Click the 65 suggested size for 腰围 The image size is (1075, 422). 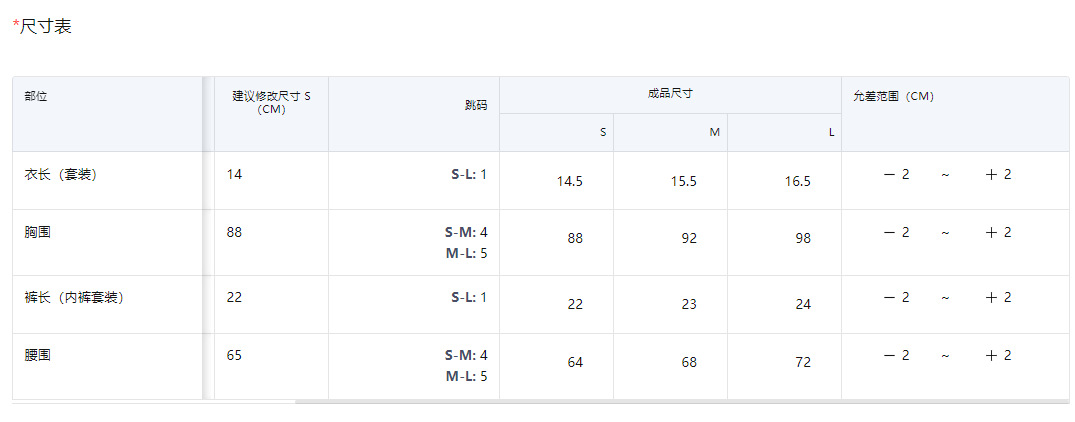pos(234,355)
